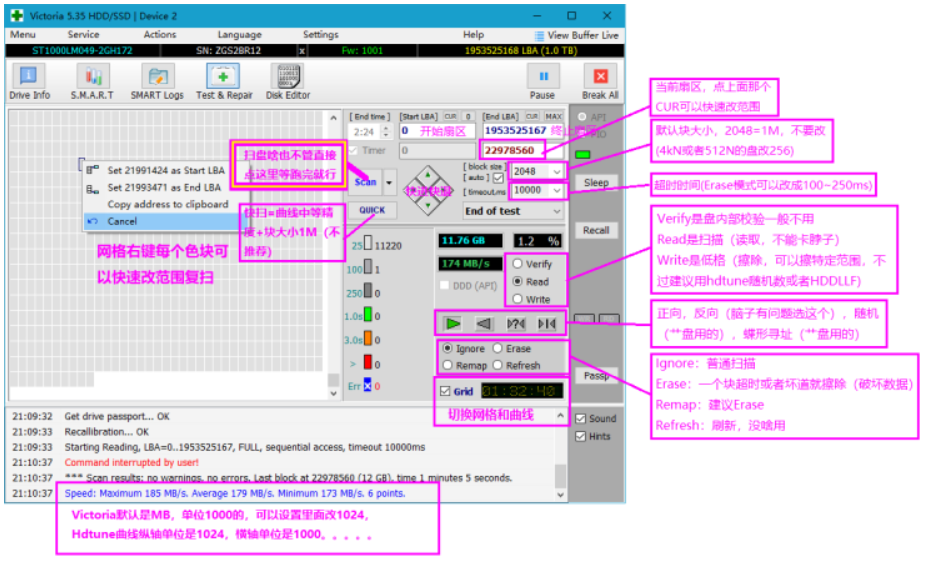
Task: Toggle the Sound checkbox
Action: [580, 419]
